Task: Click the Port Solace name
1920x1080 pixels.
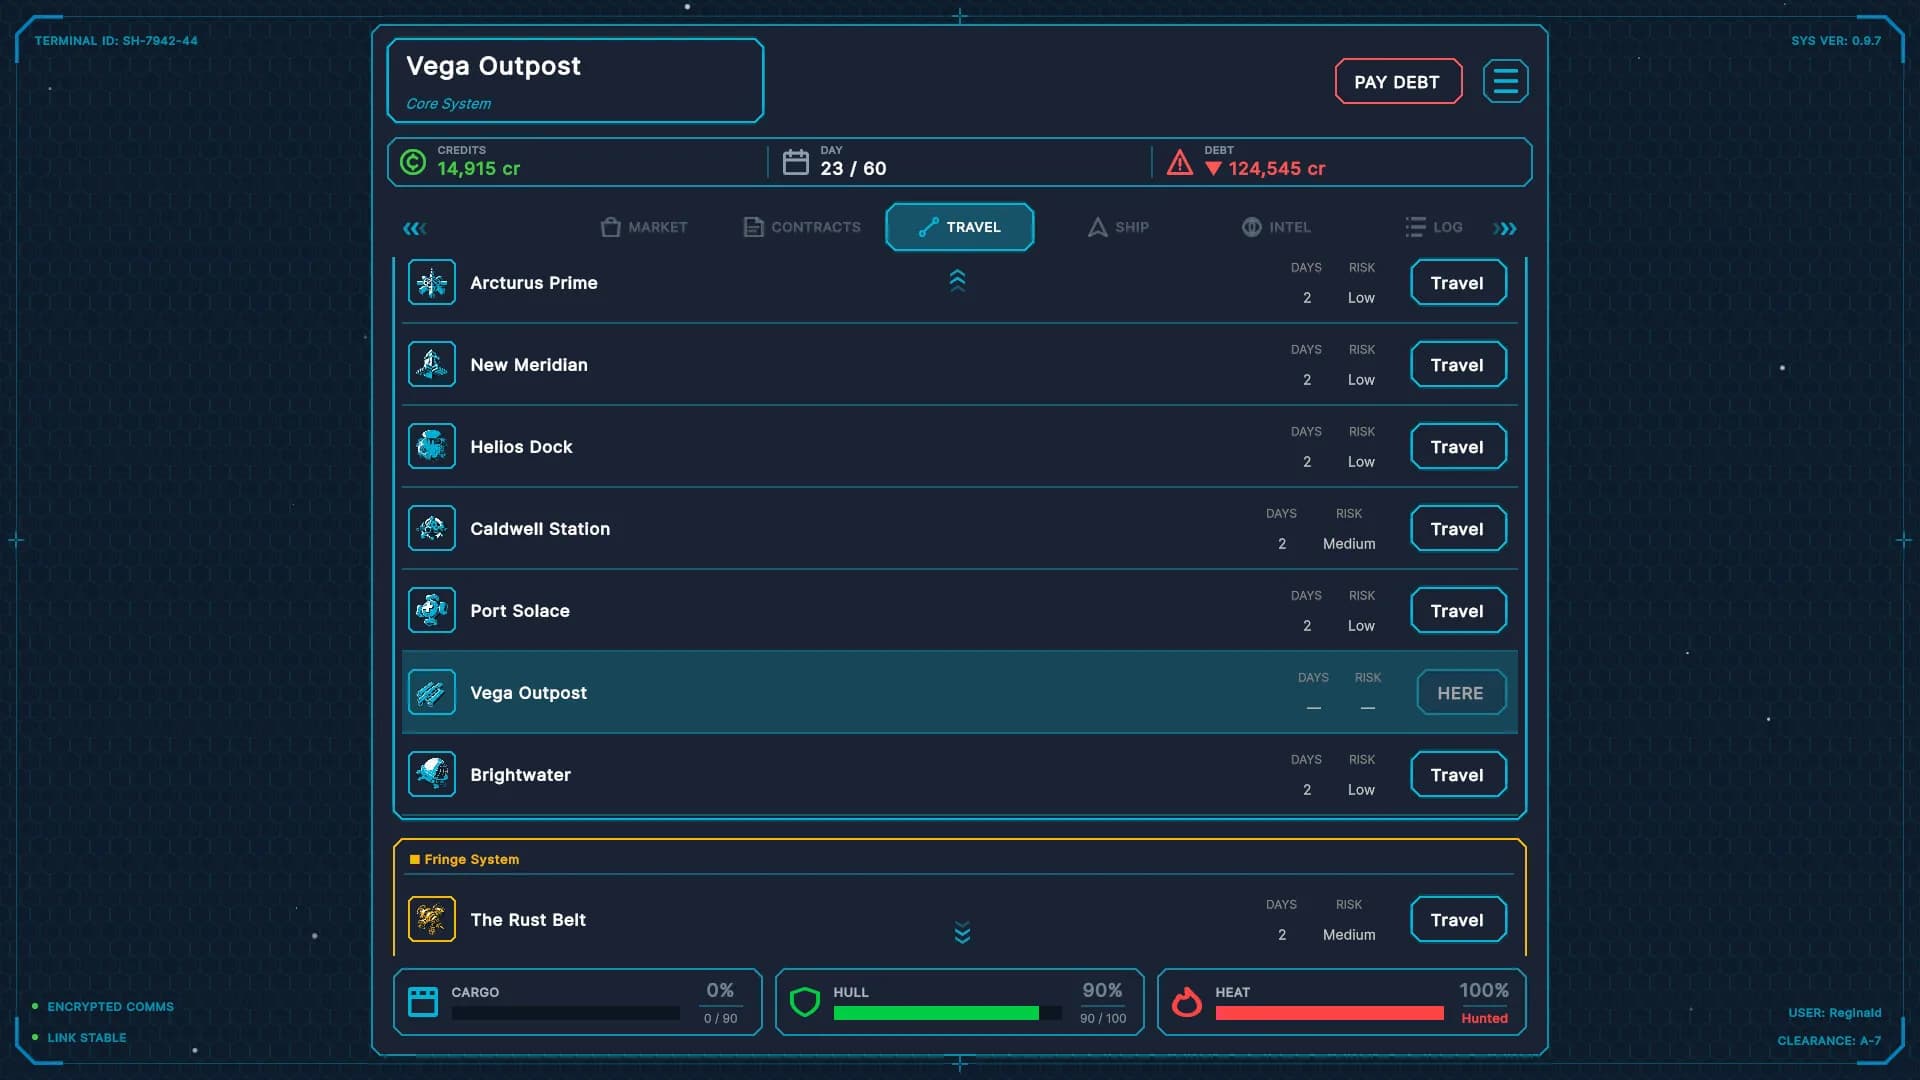Action: pyautogui.click(x=520, y=611)
